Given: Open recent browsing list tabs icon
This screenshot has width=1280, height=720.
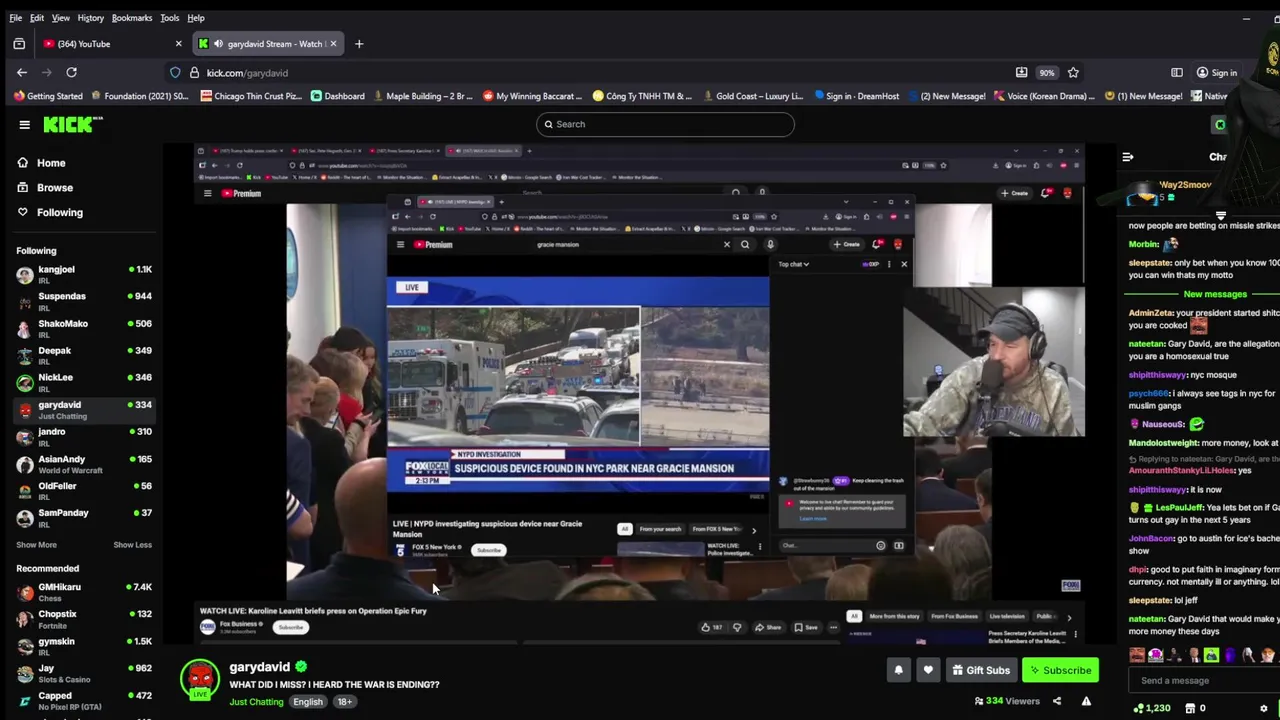Looking at the screenshot, I should (19, 44).
